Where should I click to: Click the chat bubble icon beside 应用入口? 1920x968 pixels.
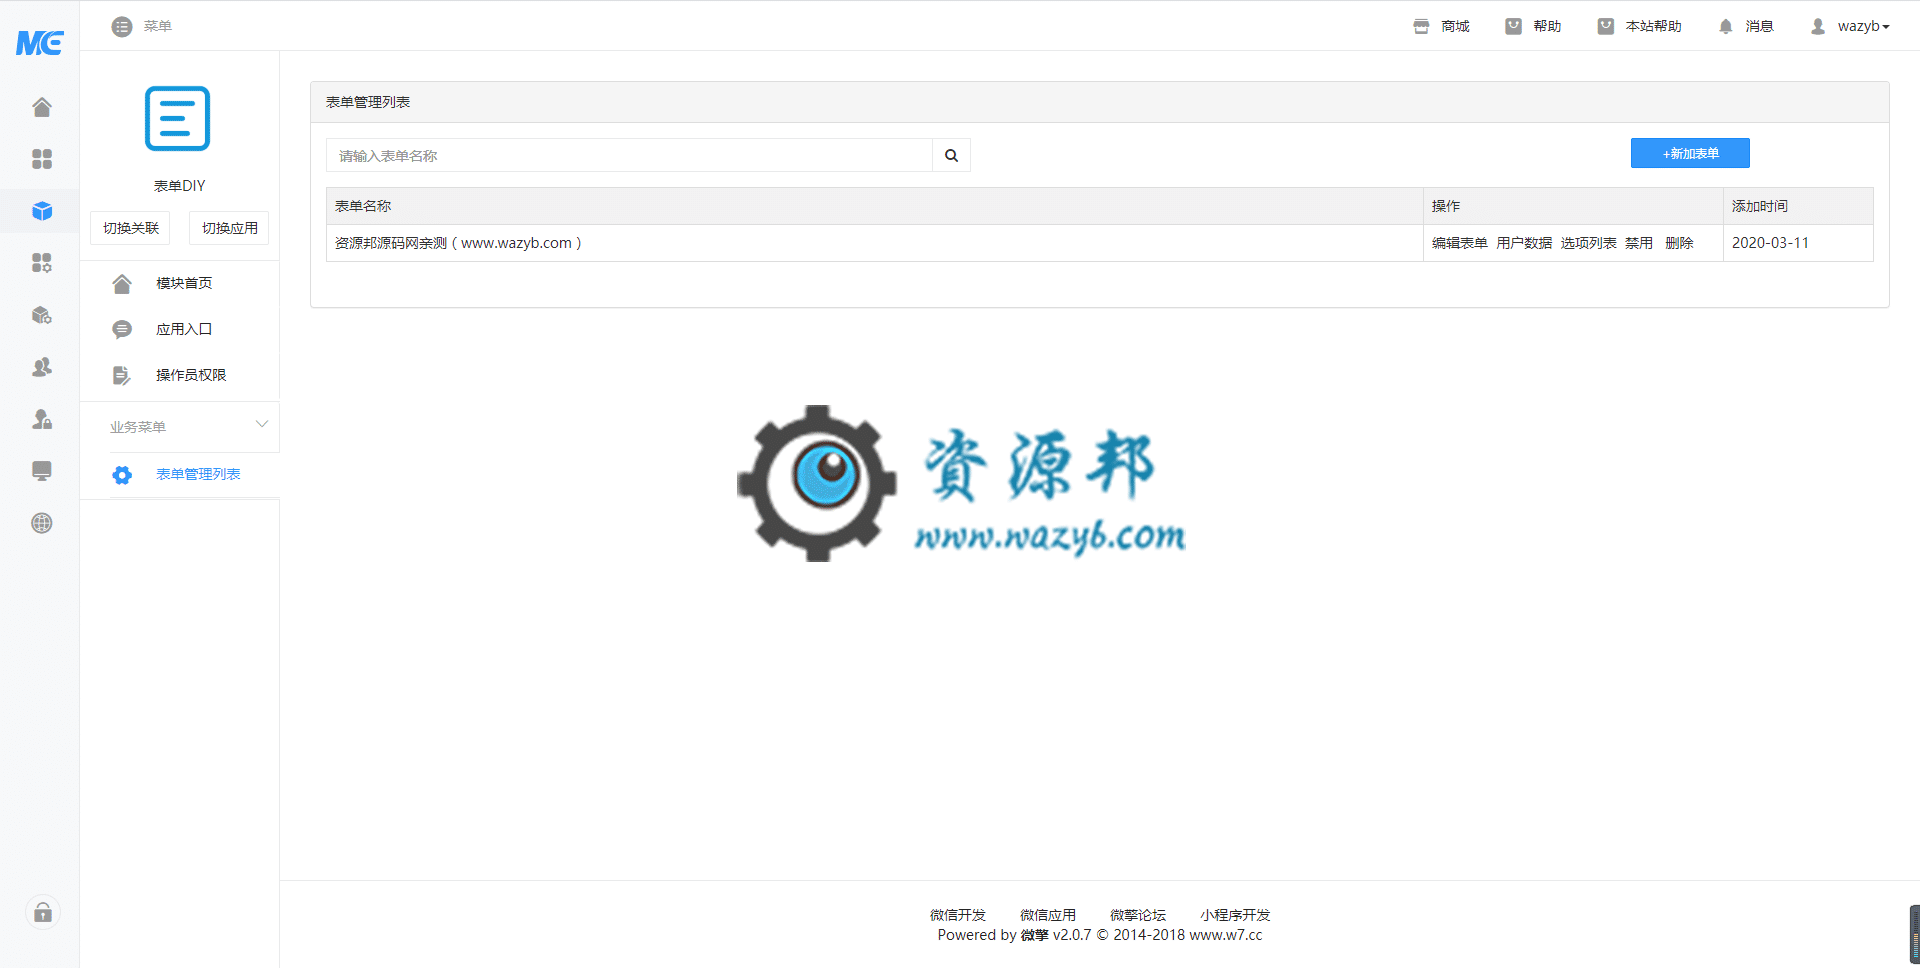pos(122,329)
